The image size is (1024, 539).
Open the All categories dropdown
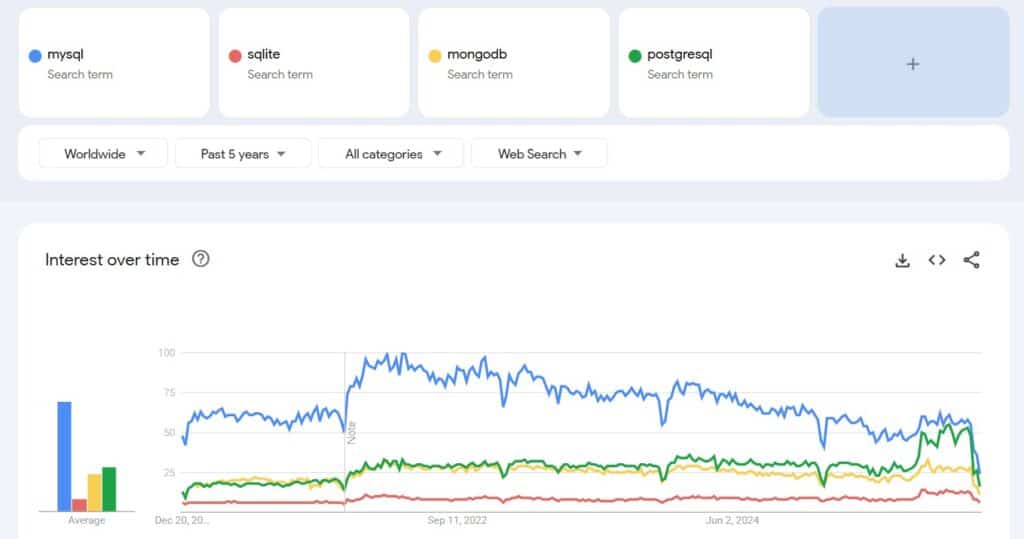(x=390, y=154)
